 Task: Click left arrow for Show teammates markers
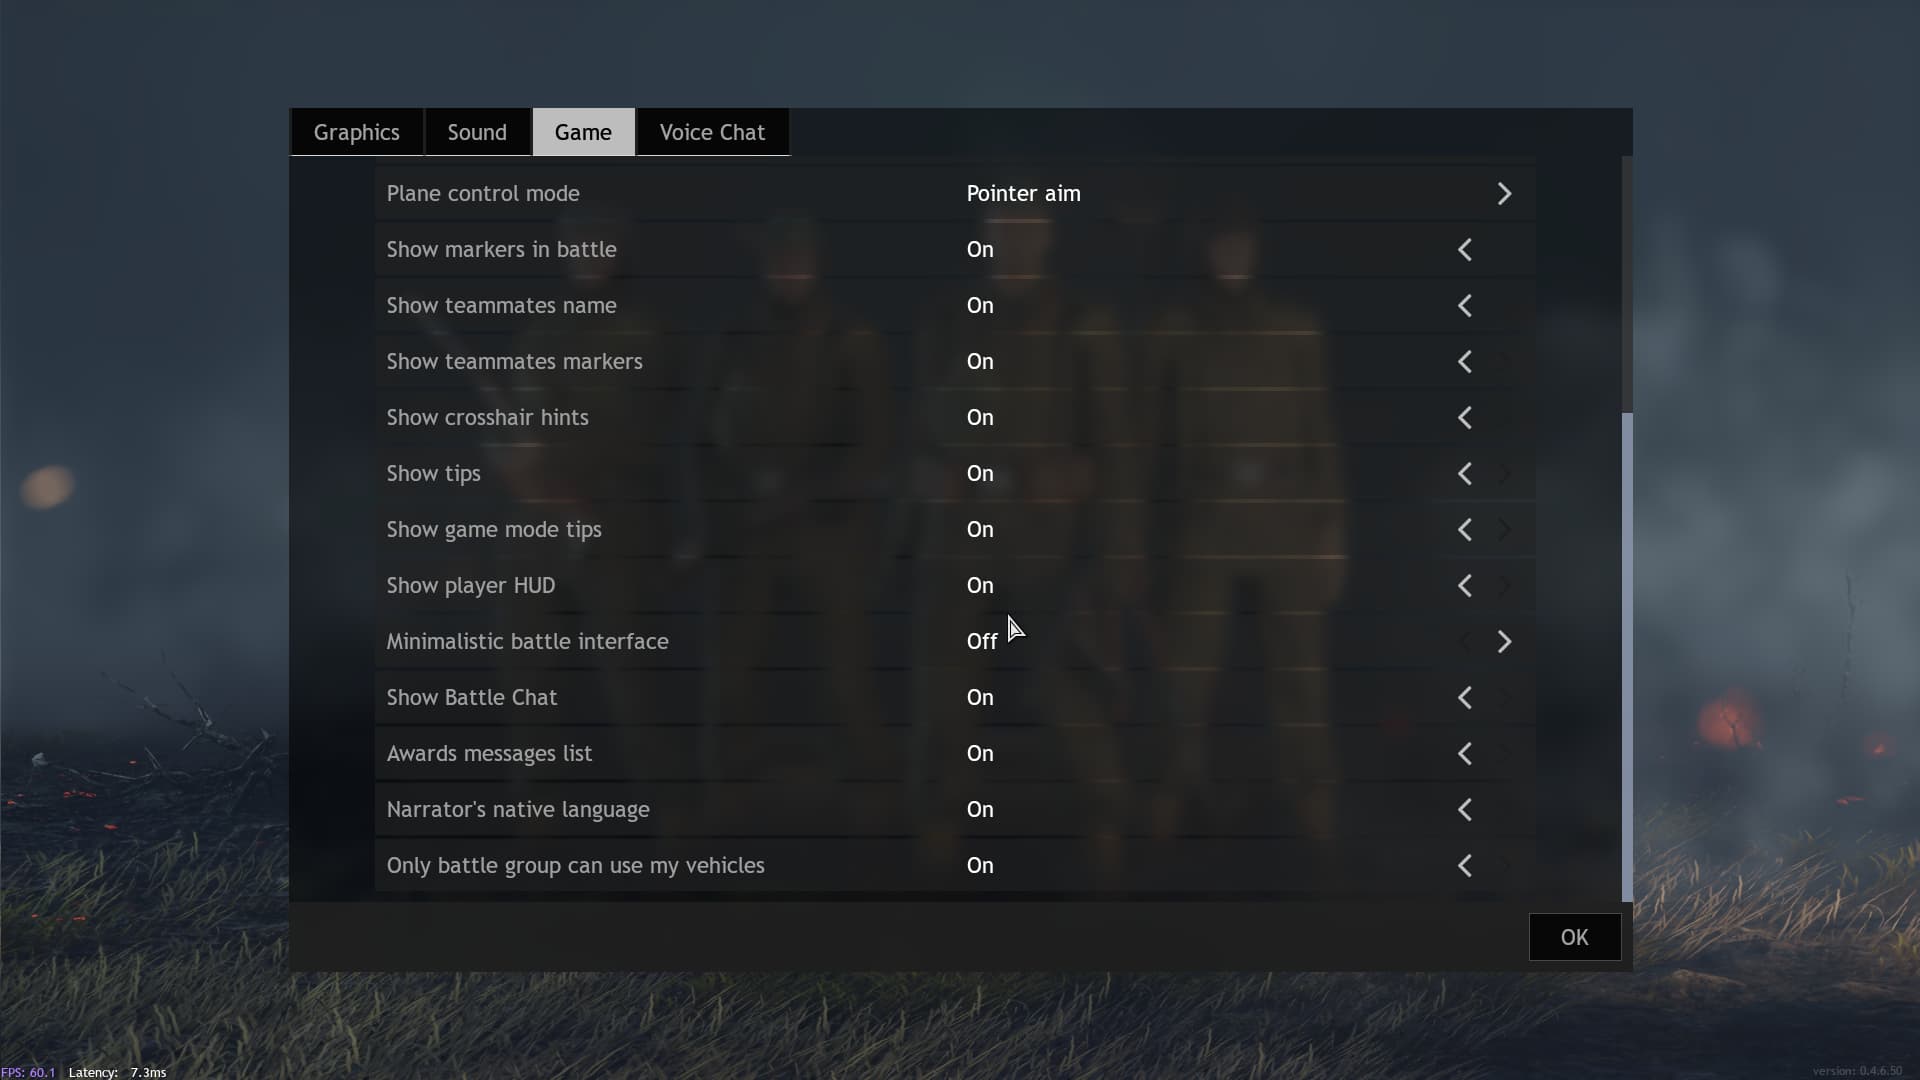[x=1465, y=362]
